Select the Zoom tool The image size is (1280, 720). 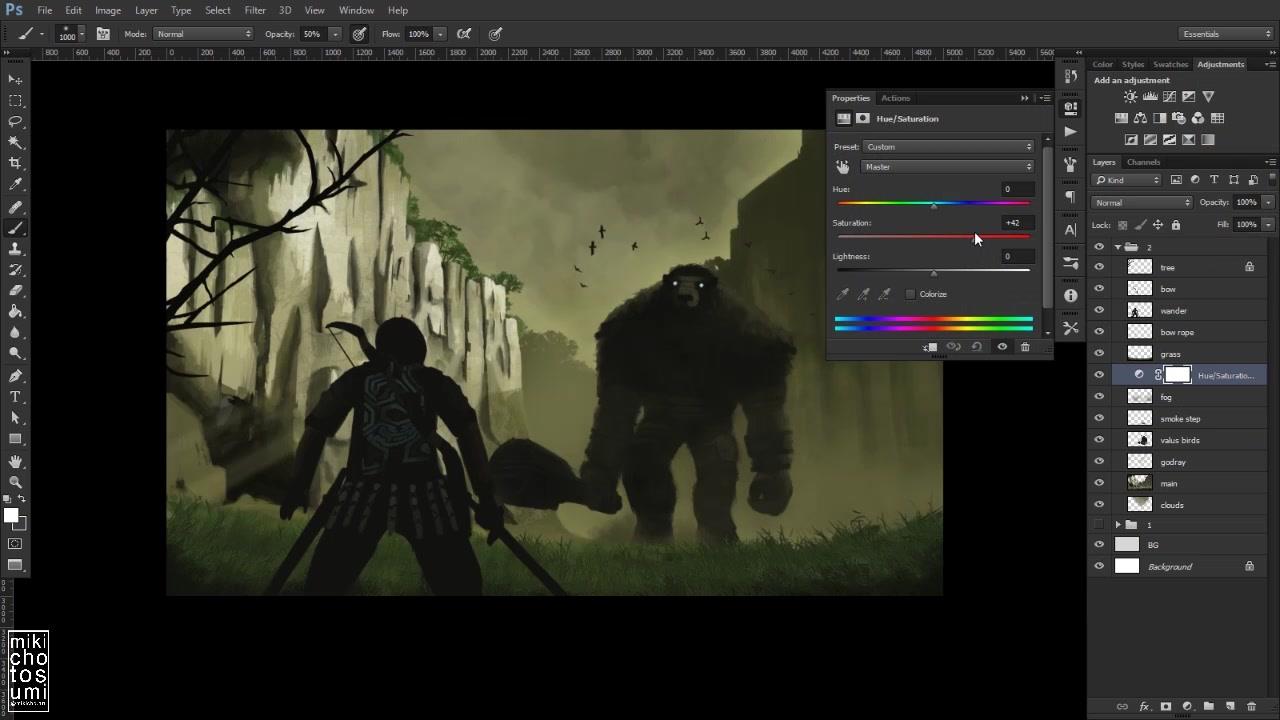click(x=15, y=482)
